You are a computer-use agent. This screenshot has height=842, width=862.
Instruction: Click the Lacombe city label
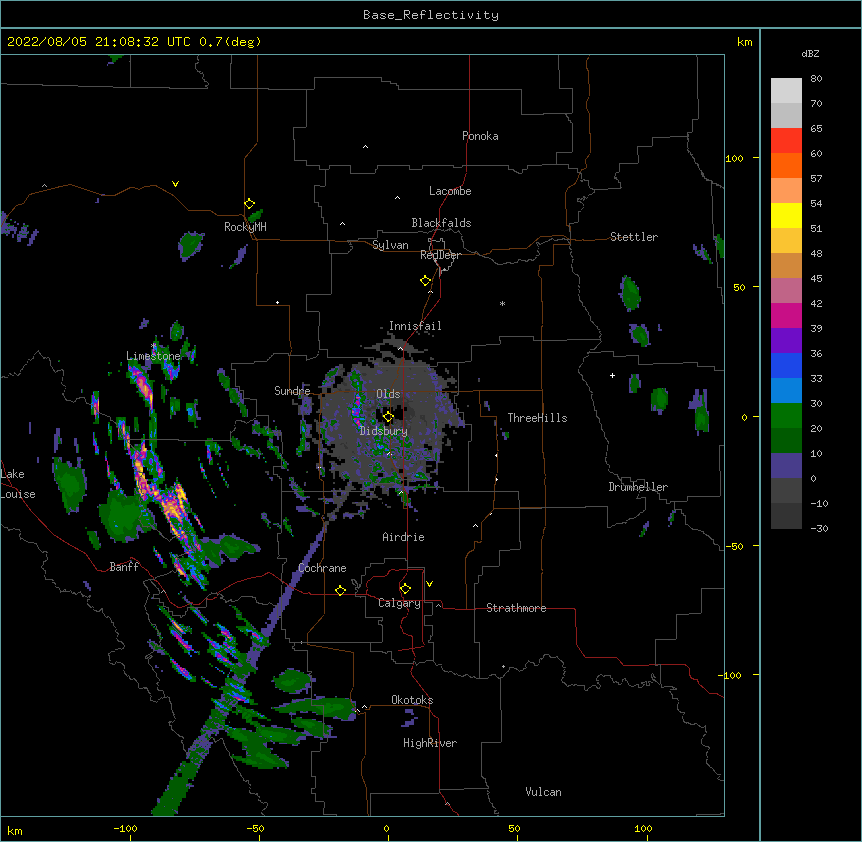click(450, 191)
